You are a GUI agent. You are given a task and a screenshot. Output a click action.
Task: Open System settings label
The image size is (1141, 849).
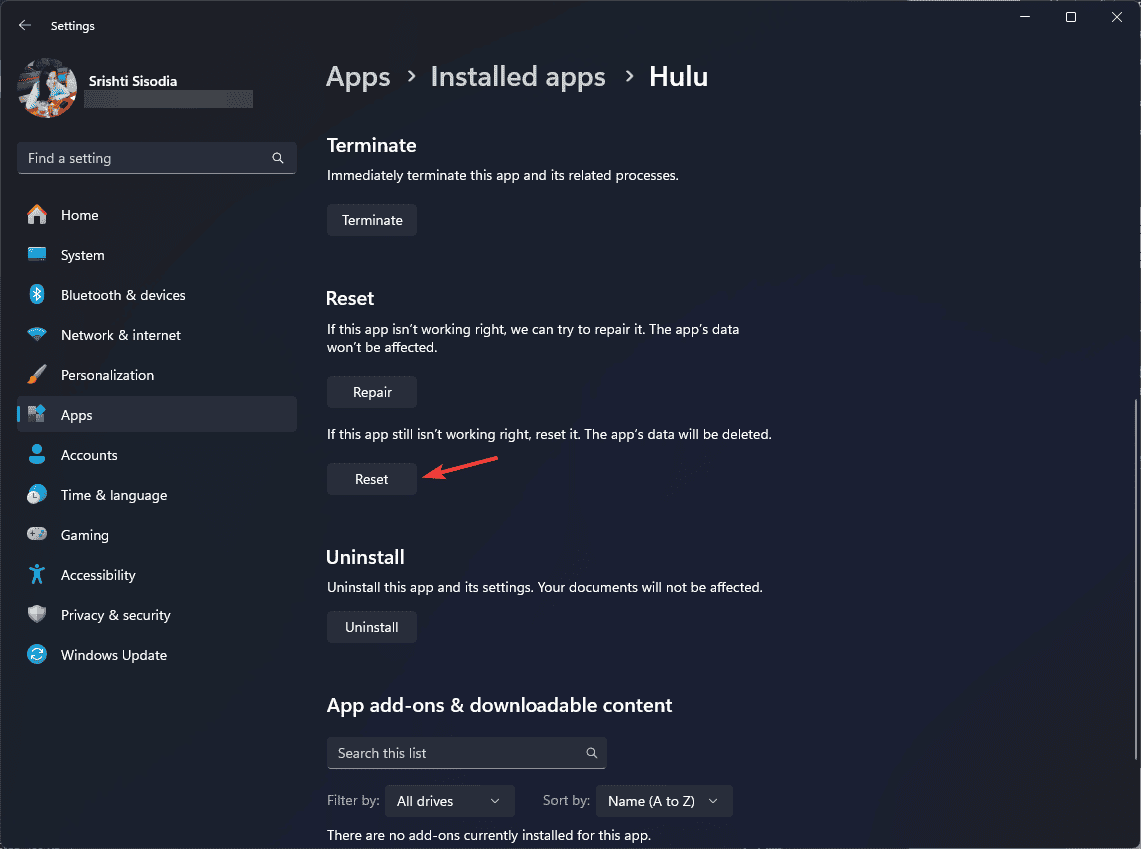[x=82, y=255]
